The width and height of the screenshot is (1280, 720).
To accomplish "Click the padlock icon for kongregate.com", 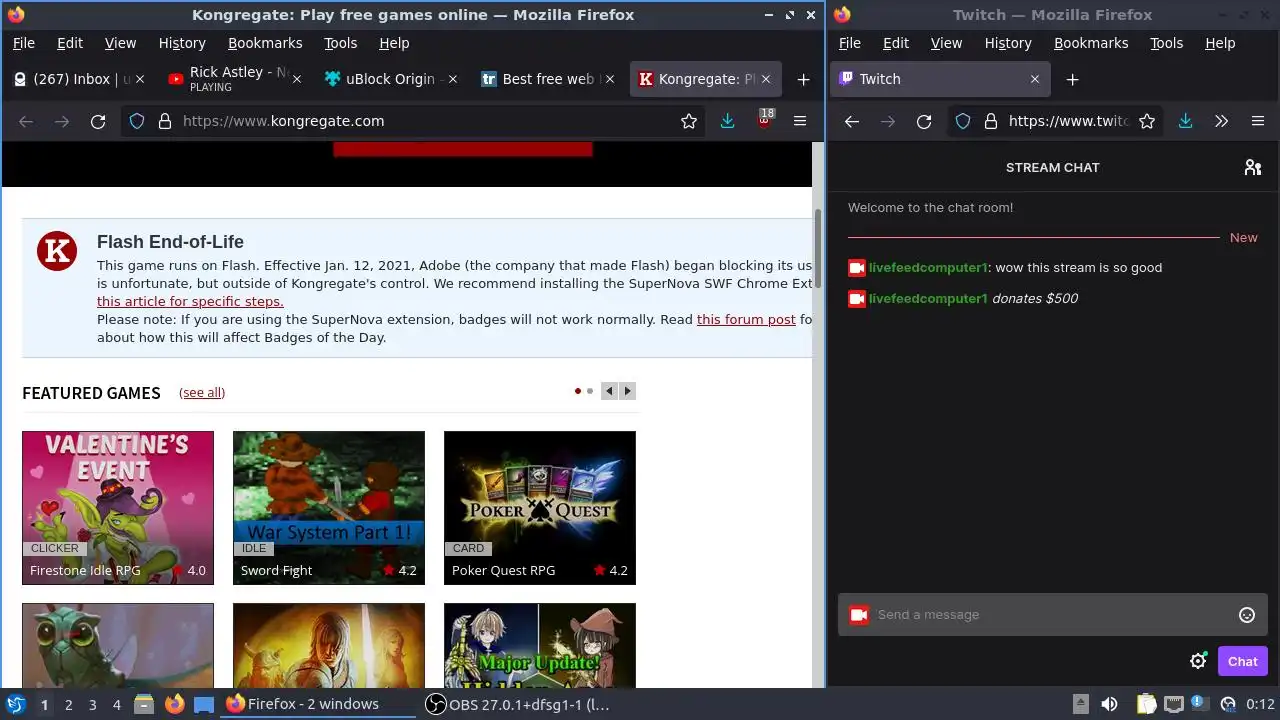I will click(165, 121).
